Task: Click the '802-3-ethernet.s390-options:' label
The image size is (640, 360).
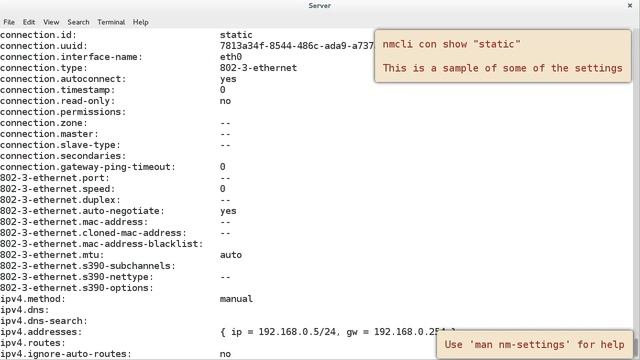Action: pos(77,288)
